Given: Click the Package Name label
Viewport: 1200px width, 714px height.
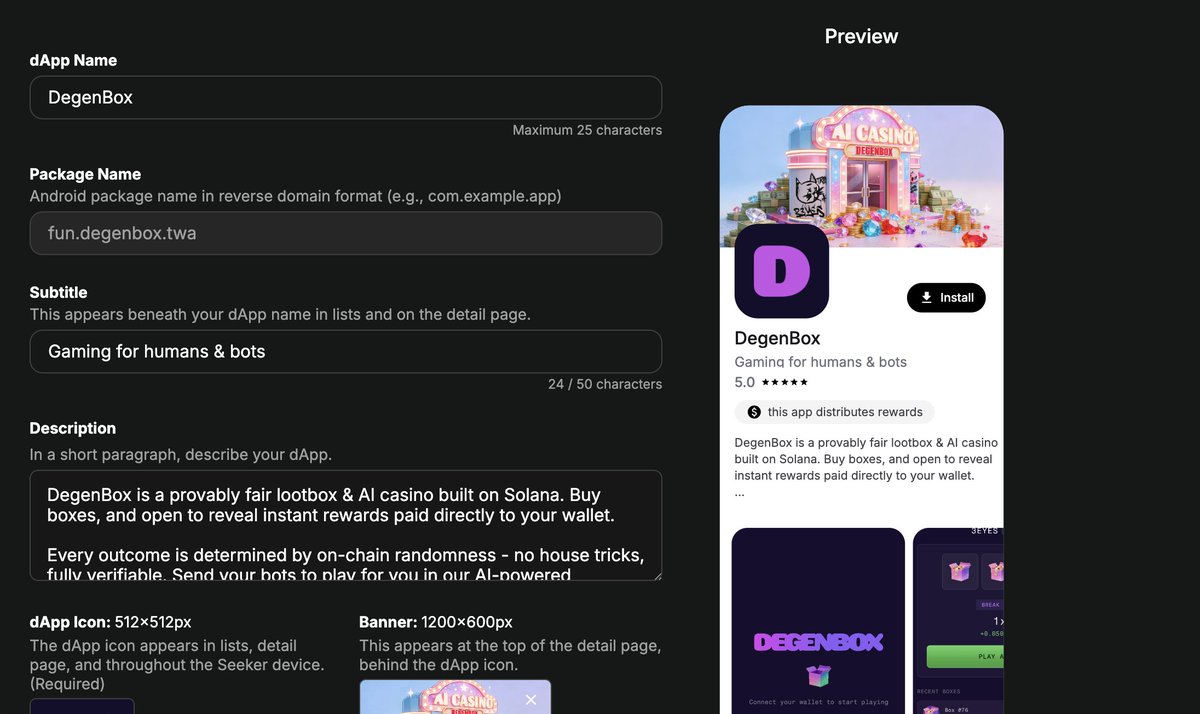Looking at the screenshot, I should (x=85, y=174).
